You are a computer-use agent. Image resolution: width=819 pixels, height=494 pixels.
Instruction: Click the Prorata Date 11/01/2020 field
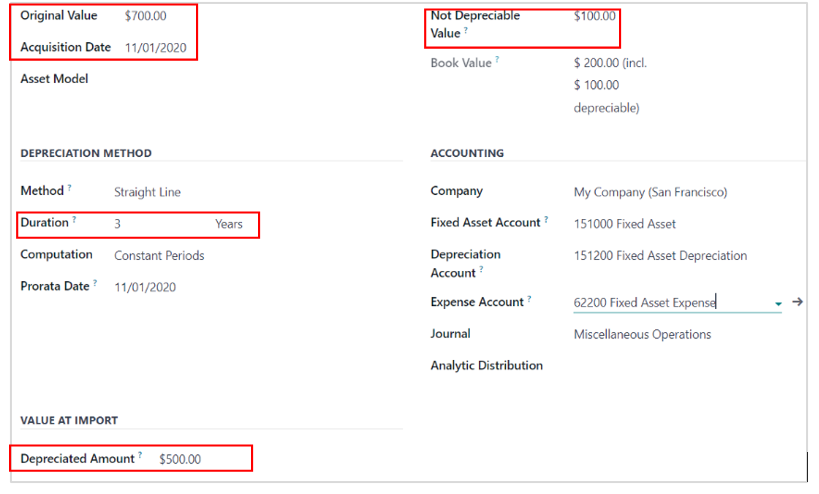pos(144,287)
